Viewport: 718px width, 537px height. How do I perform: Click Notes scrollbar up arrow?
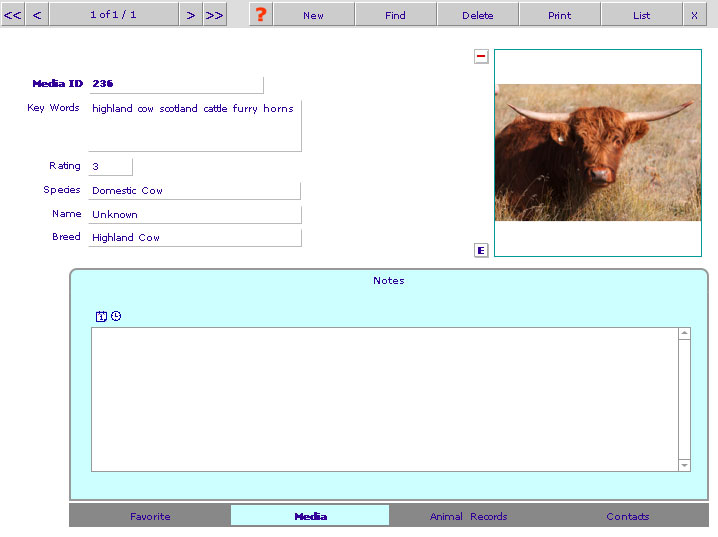[x=684, y=333]
